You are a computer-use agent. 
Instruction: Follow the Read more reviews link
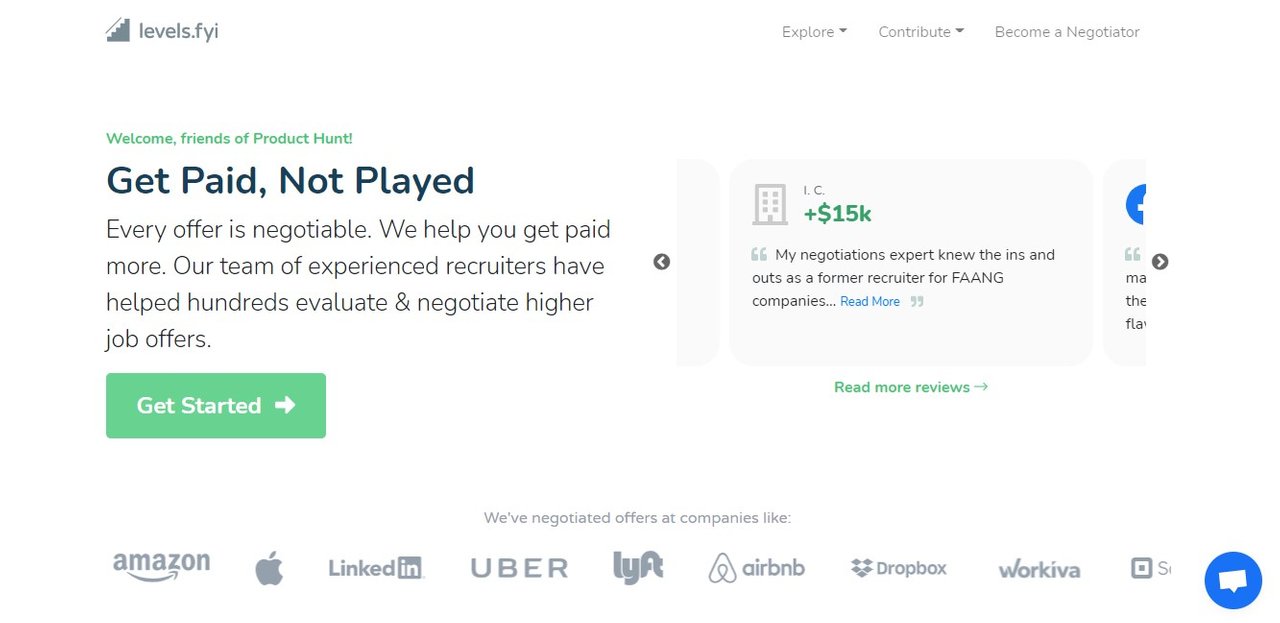(911, 387)
